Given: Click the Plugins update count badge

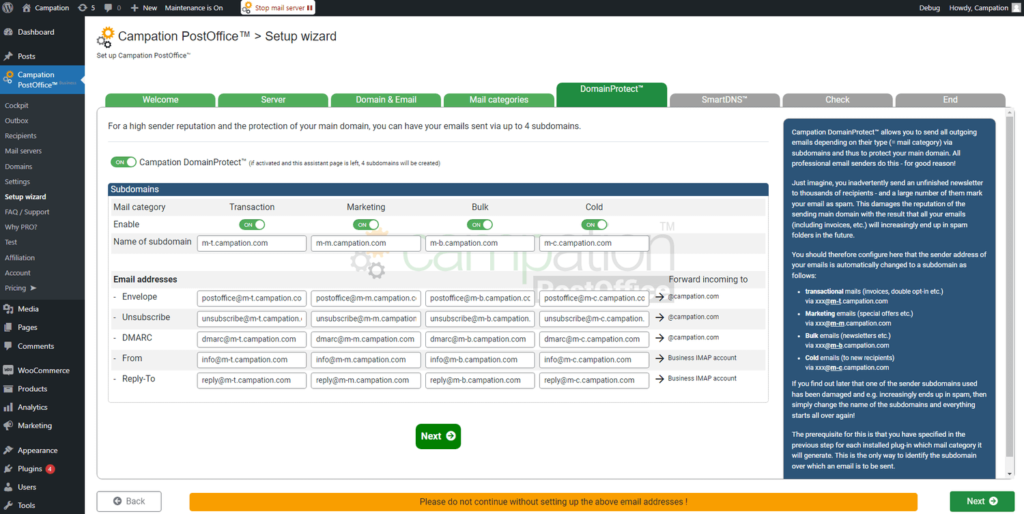Looking at the screenshot, I should click(50, 469).
